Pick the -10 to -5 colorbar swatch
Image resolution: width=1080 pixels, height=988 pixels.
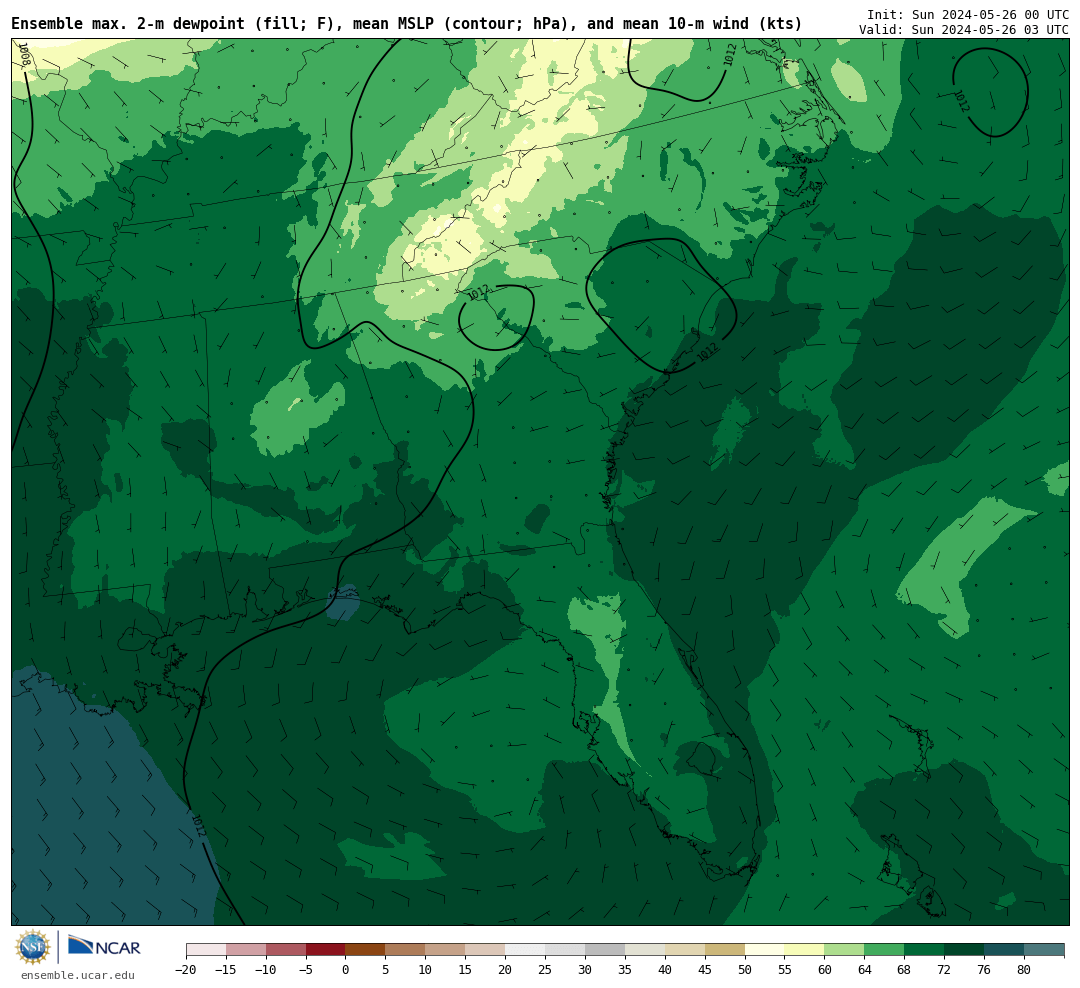tap(286, 950)
